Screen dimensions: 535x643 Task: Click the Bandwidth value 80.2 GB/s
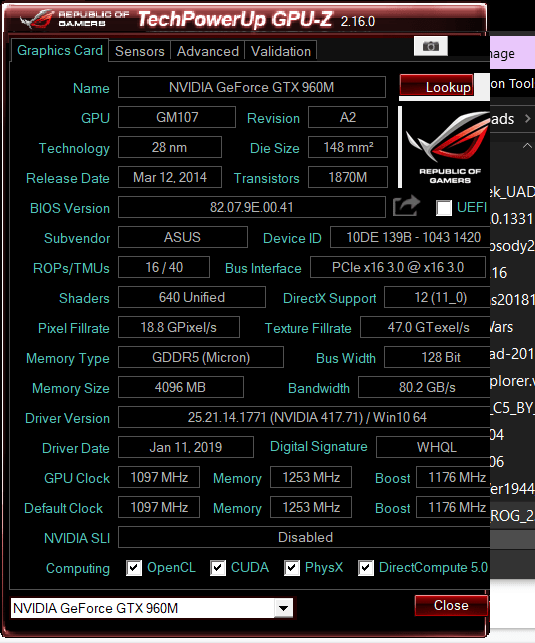(424, 387)
